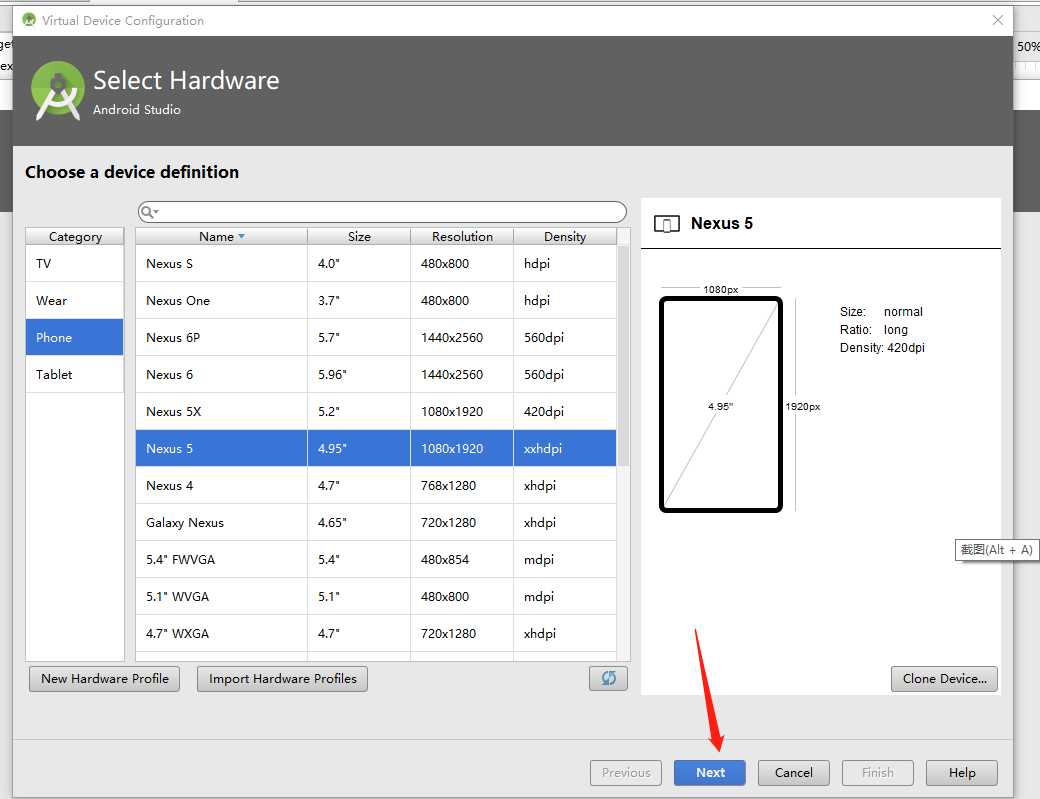Select the Nexus 5 device row
1040x799 pixels.
tap(376, 448)
